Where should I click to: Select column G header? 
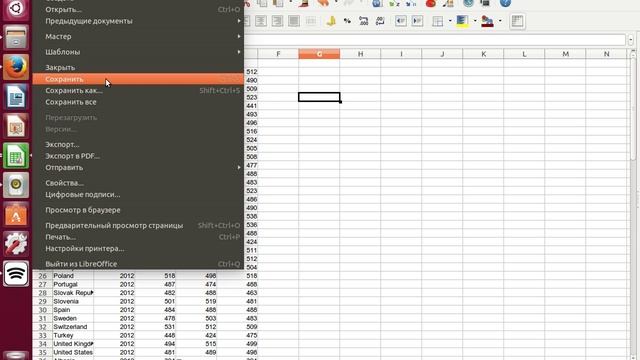click(319, 54)
